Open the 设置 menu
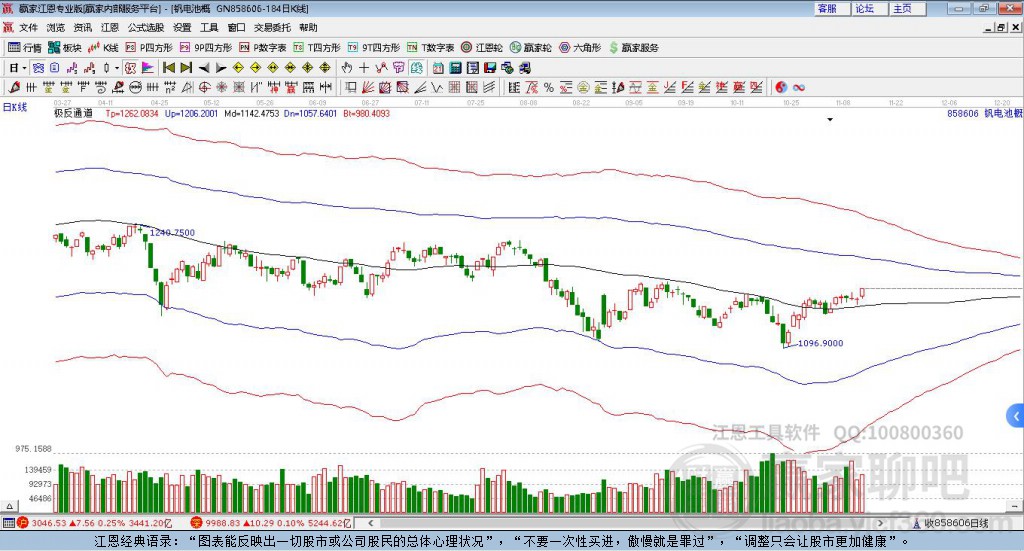 (x=182, y=27)
